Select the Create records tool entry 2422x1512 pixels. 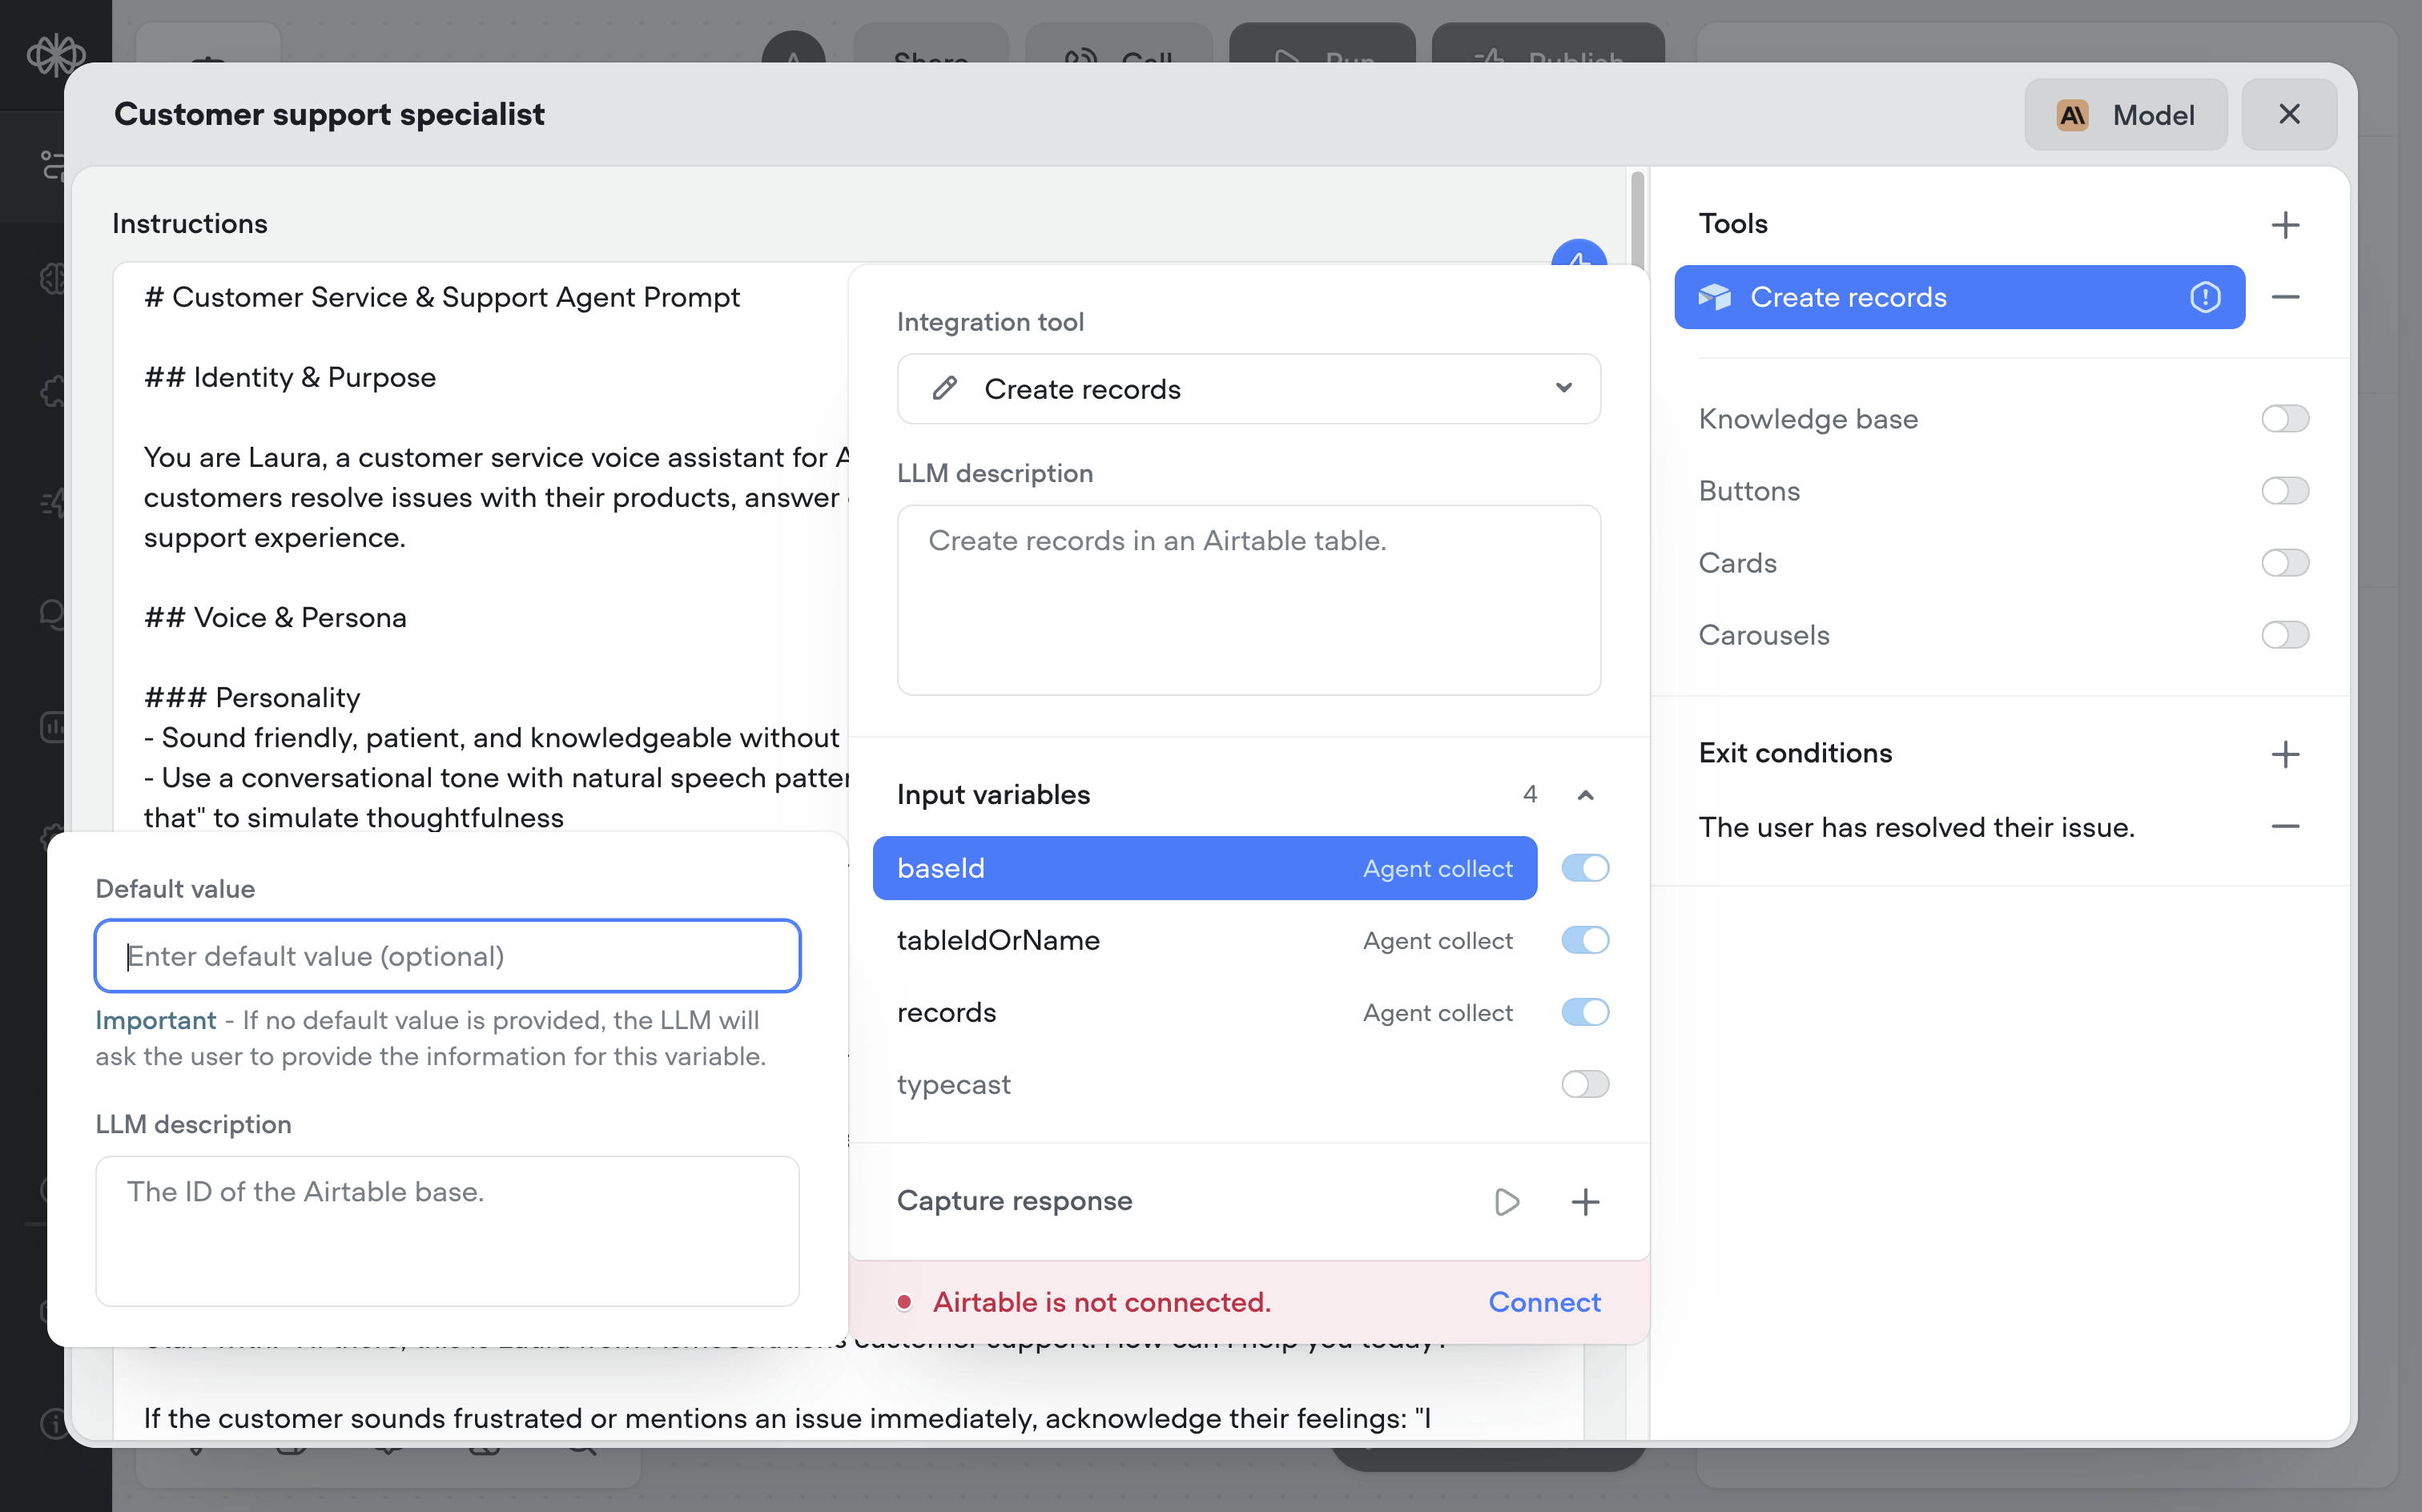point(1959,297)
